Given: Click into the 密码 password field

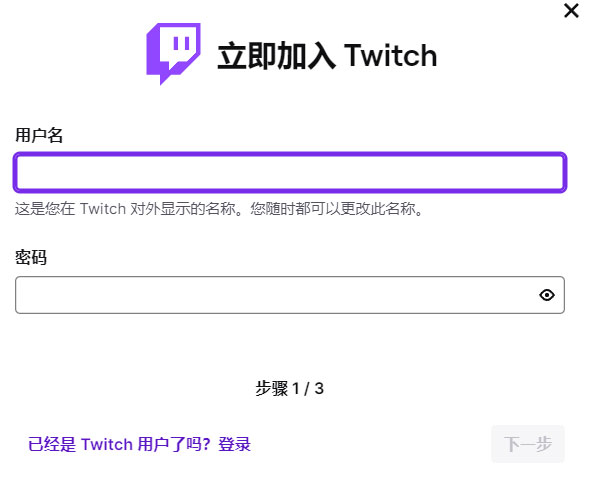Looking at the screenshot, I should pos(290,295).
